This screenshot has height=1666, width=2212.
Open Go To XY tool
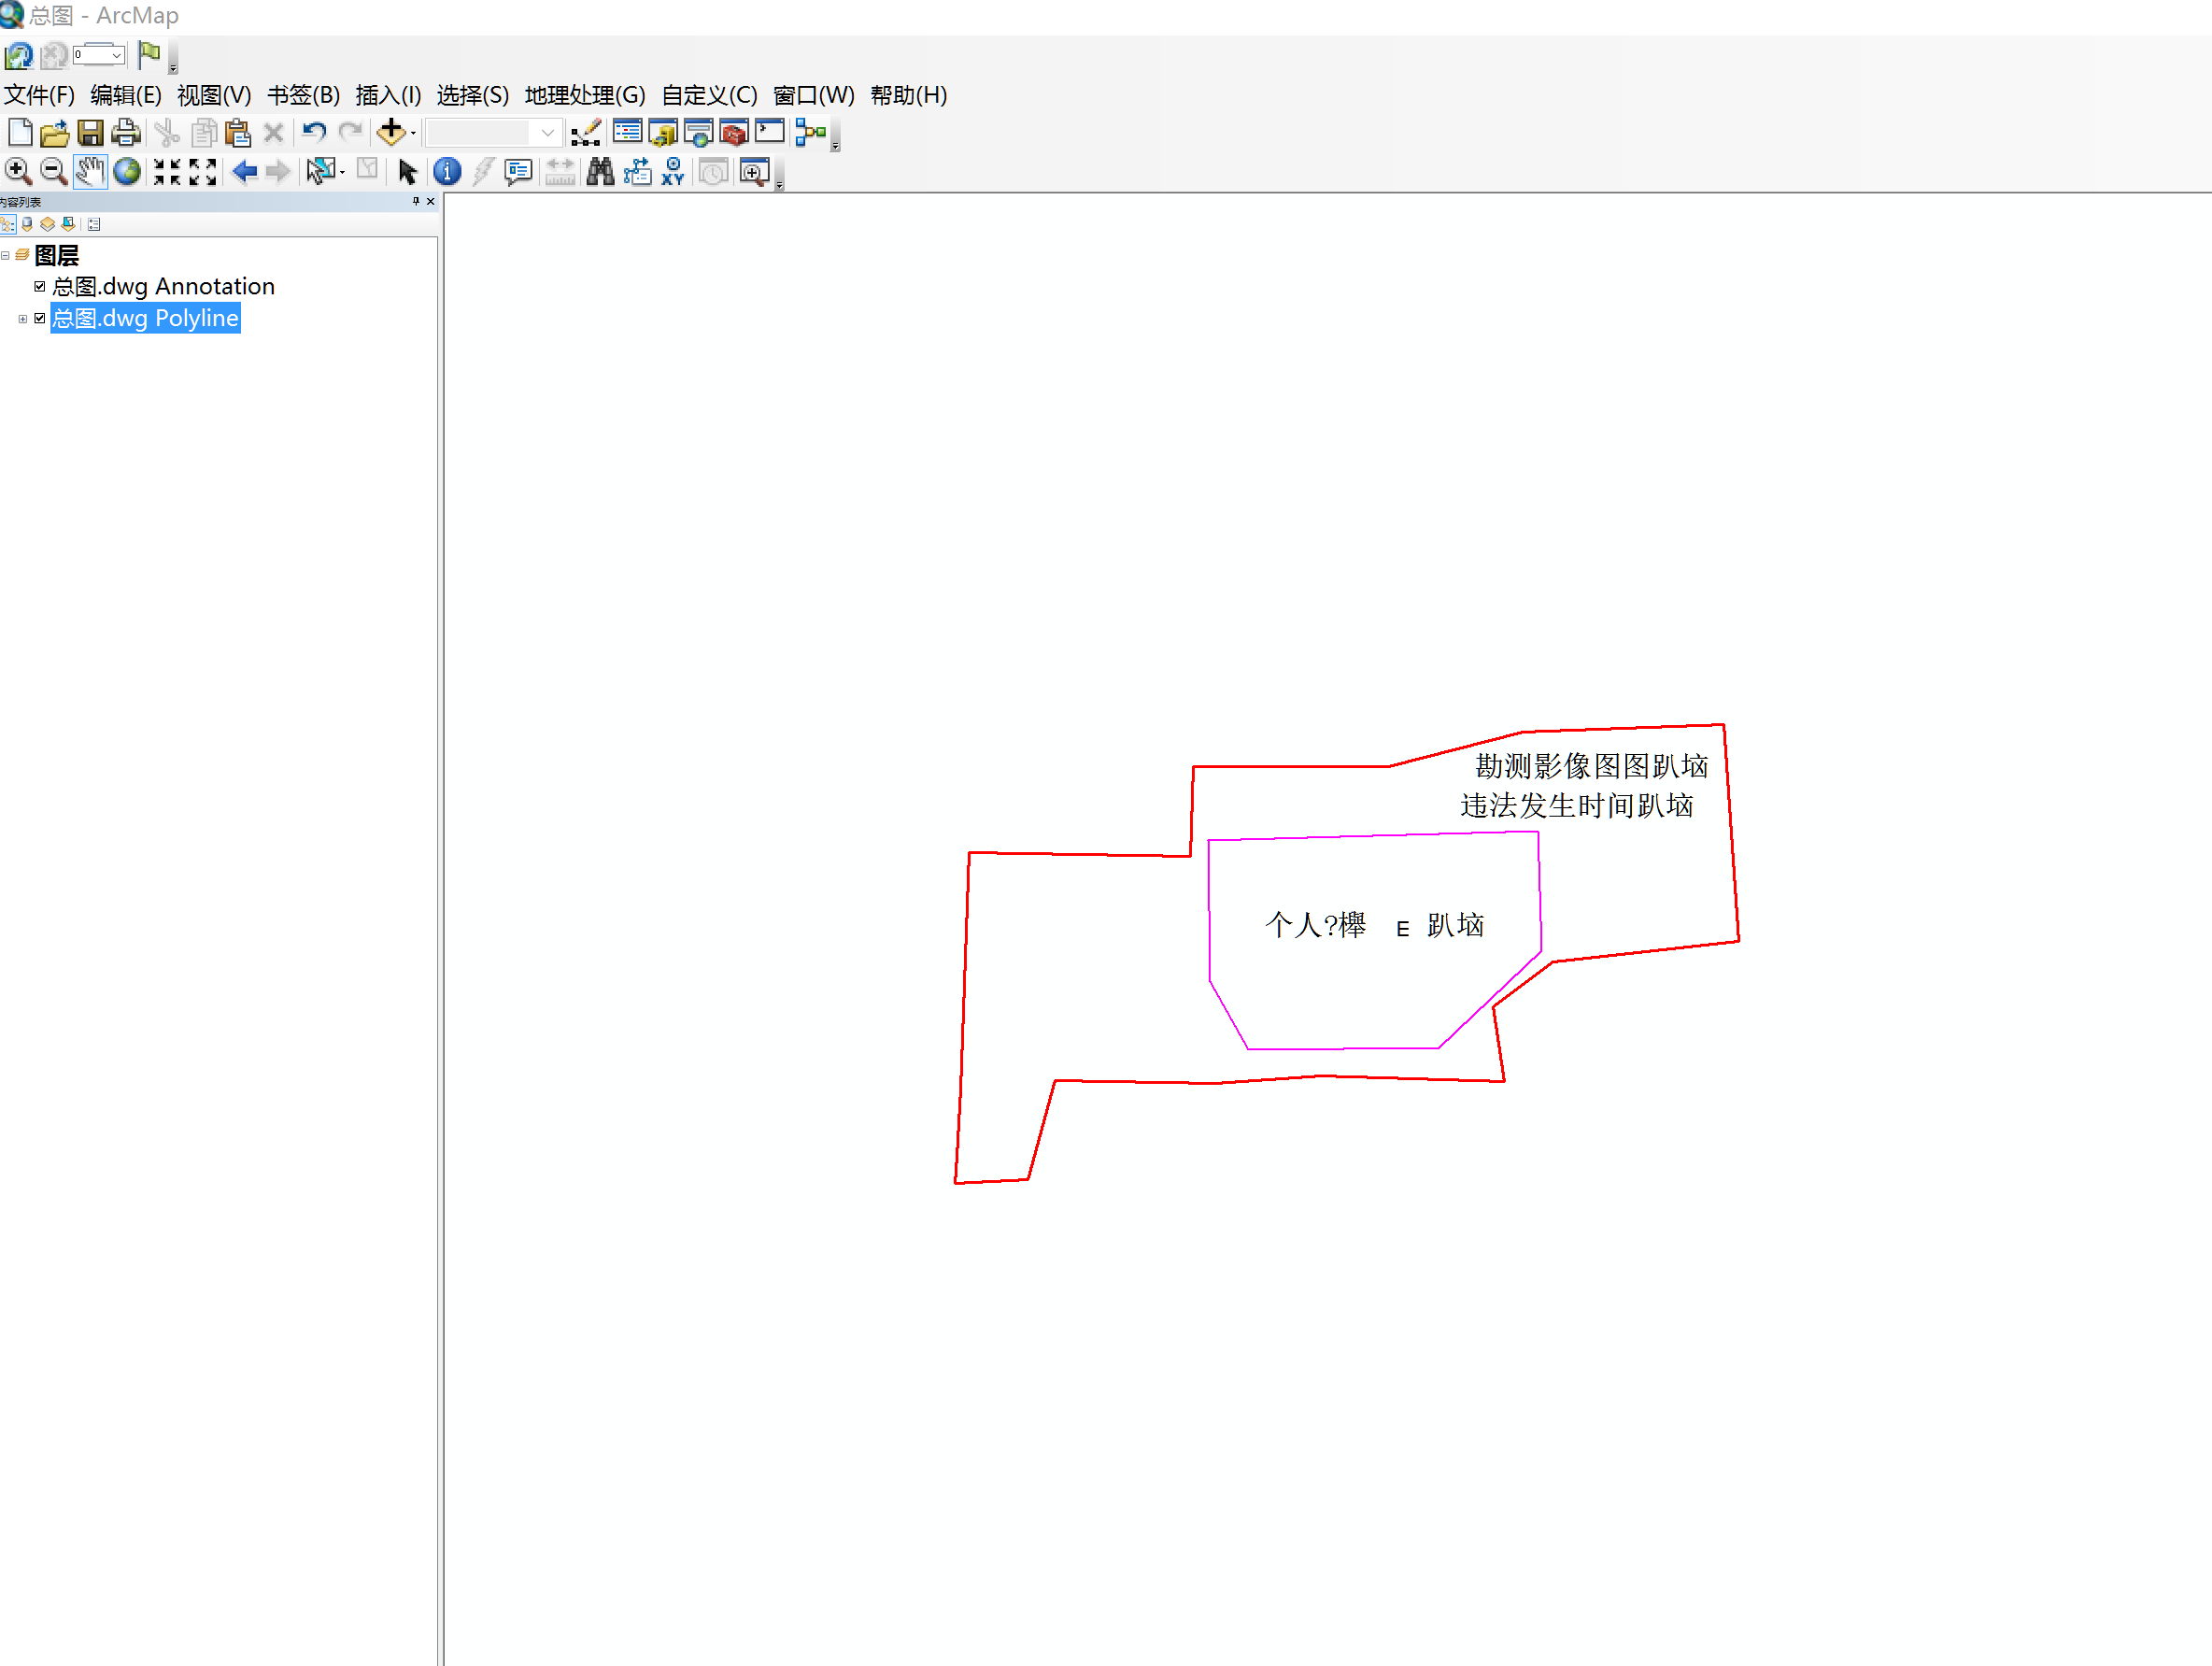673,172
